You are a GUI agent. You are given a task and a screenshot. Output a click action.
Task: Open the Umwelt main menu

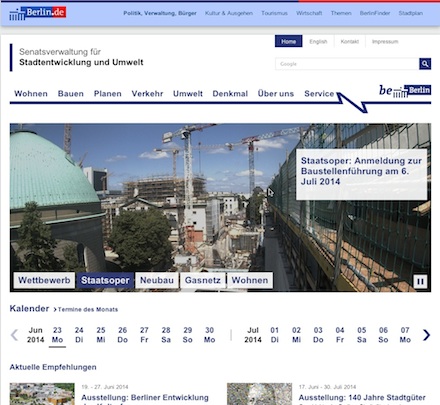(188, 94)
